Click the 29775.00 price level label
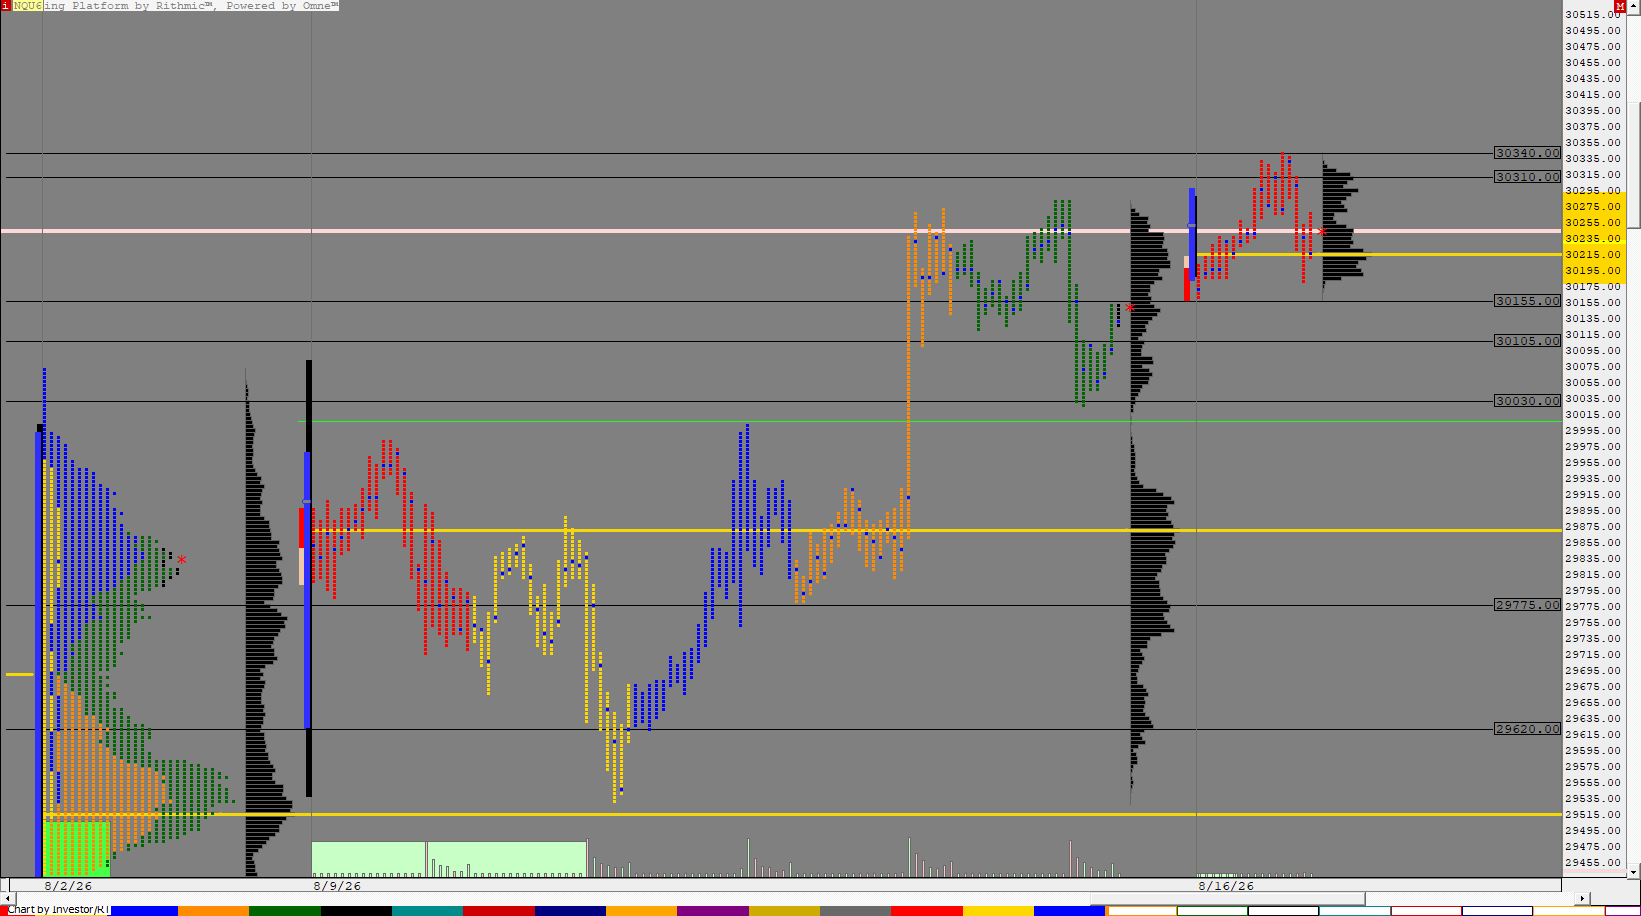This screenshot has width=1641, height=916. tap(1527, 605)
